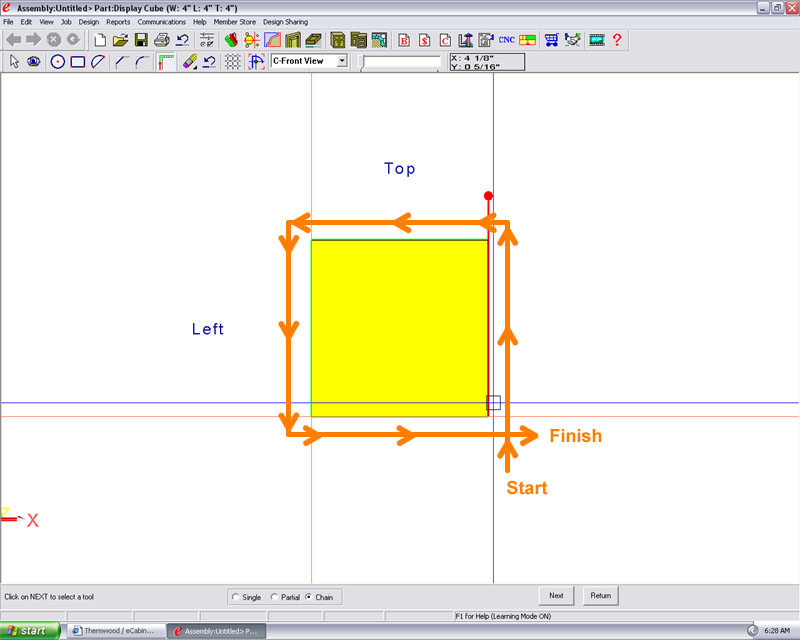Select the rectangle drawing tool
Viewport: 800px width, 640px height.
(x=78, y=62)
